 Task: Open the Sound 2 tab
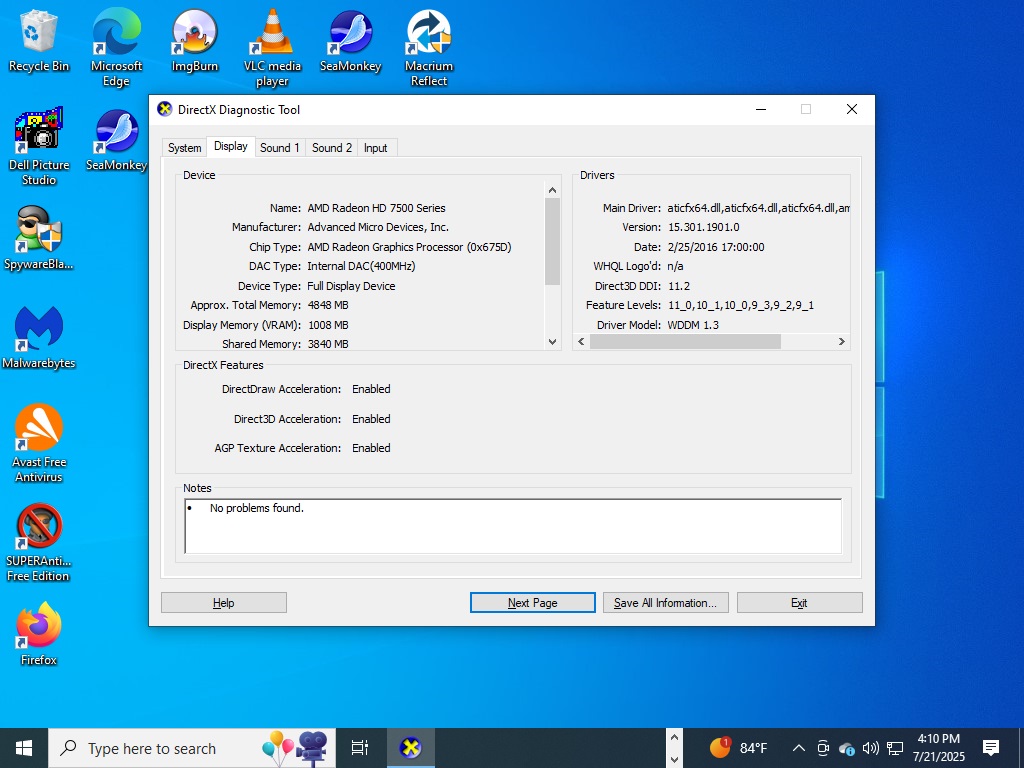[332, 148]
